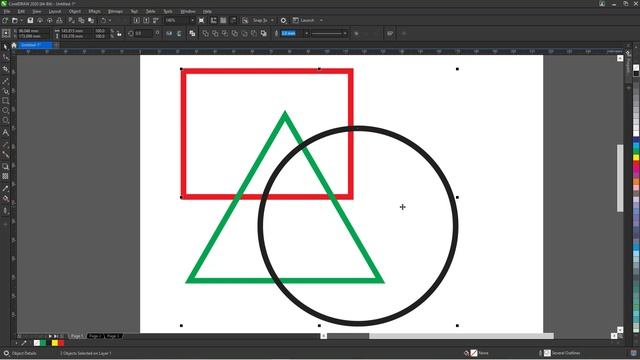Click green swatch in document palette
This screenshot has width=640, height=360.
(x=43, y=343)
